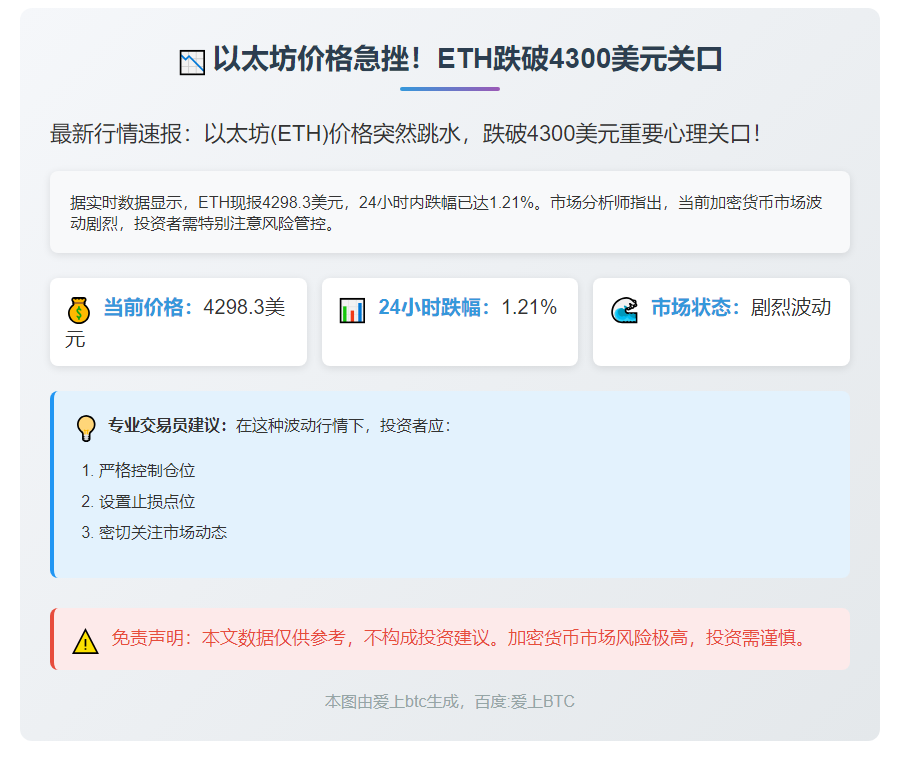Screen dimensions: 900x772
Task: Select the wave icon showing market volatility
Action: [x=625, y=310]
